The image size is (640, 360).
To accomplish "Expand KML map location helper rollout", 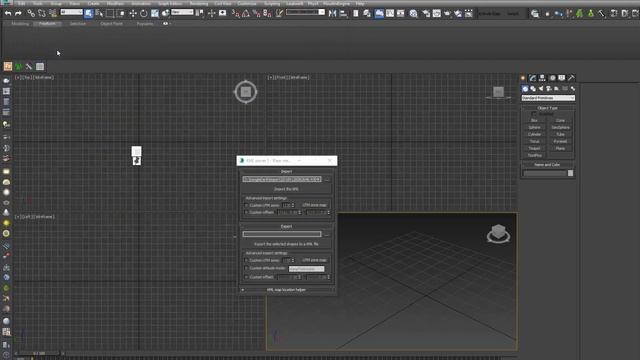I will click(x=287, y=290).
